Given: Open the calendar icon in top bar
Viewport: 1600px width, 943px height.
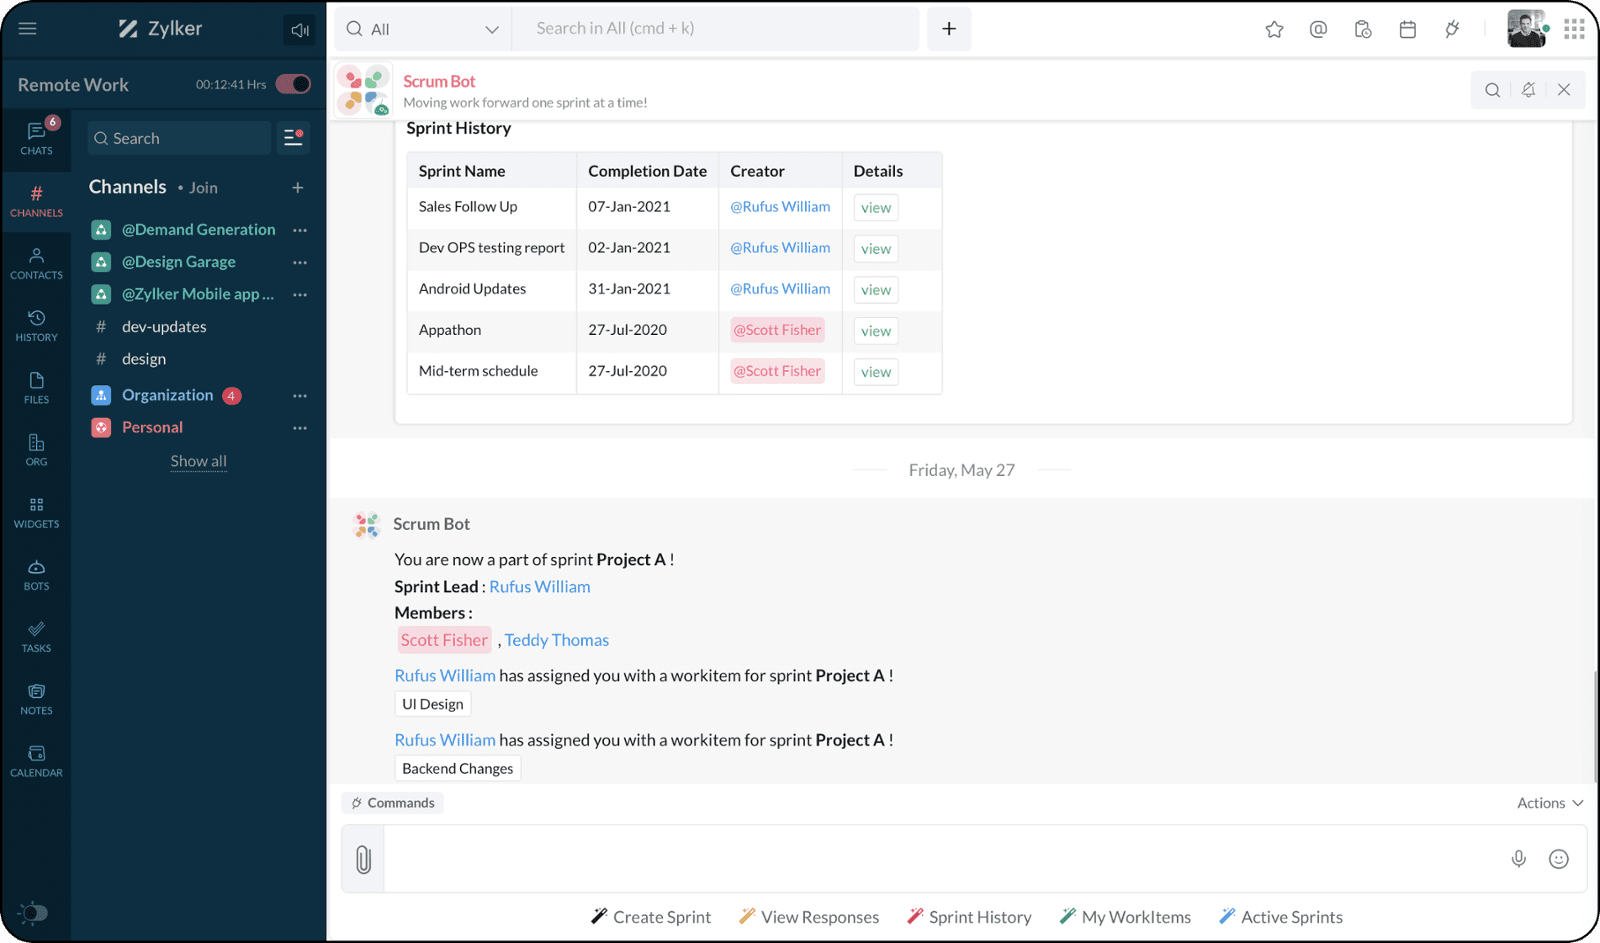Looking at the screenshot, I should 1407,30.
